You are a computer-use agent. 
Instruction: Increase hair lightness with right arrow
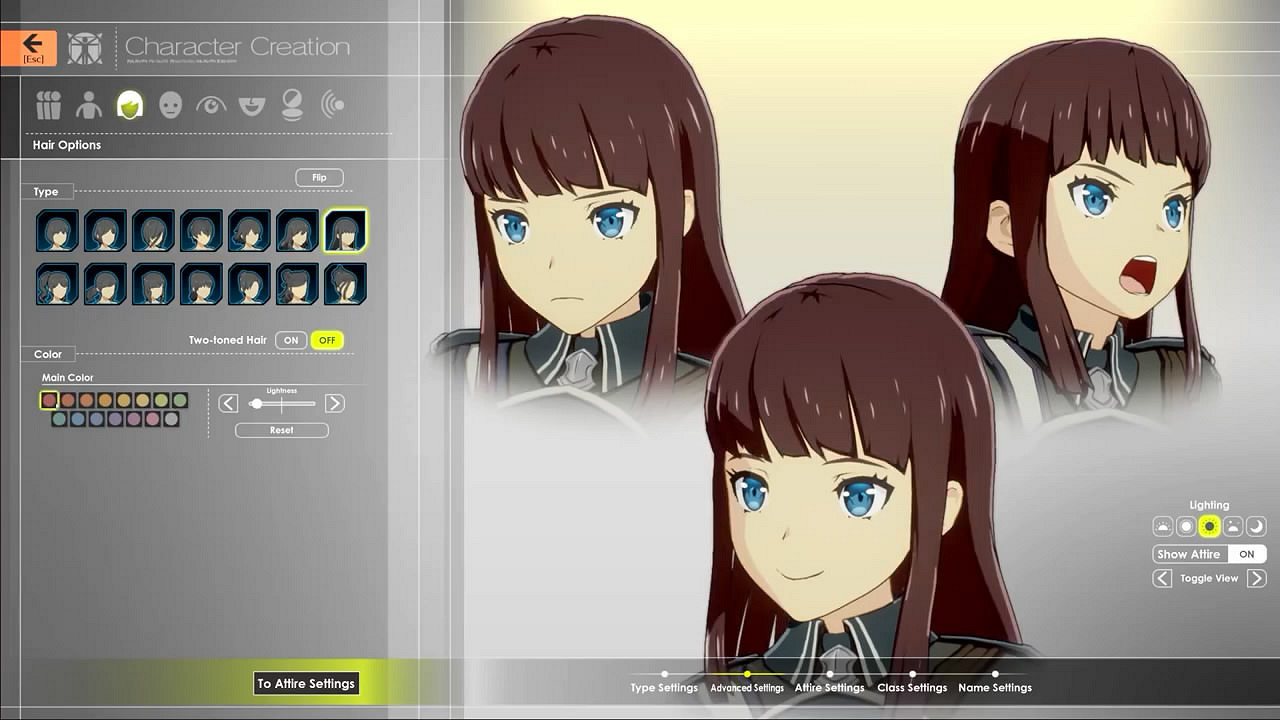(335, 403)
